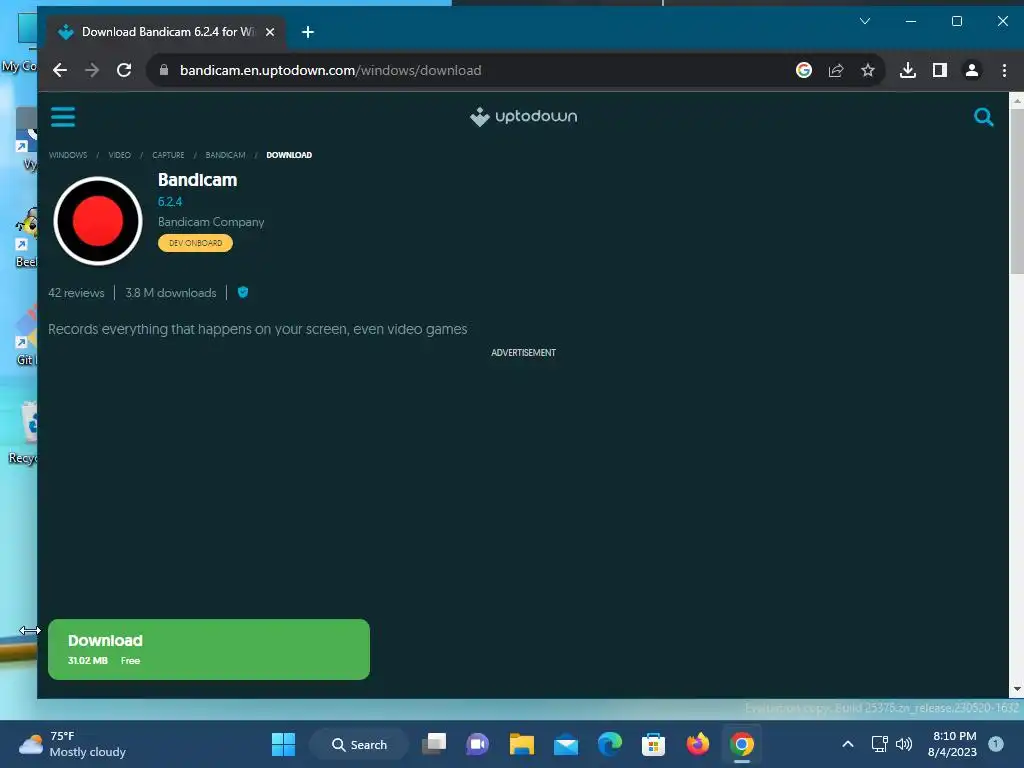Open Microsoft Store from the taskbar

click(653, 744)
